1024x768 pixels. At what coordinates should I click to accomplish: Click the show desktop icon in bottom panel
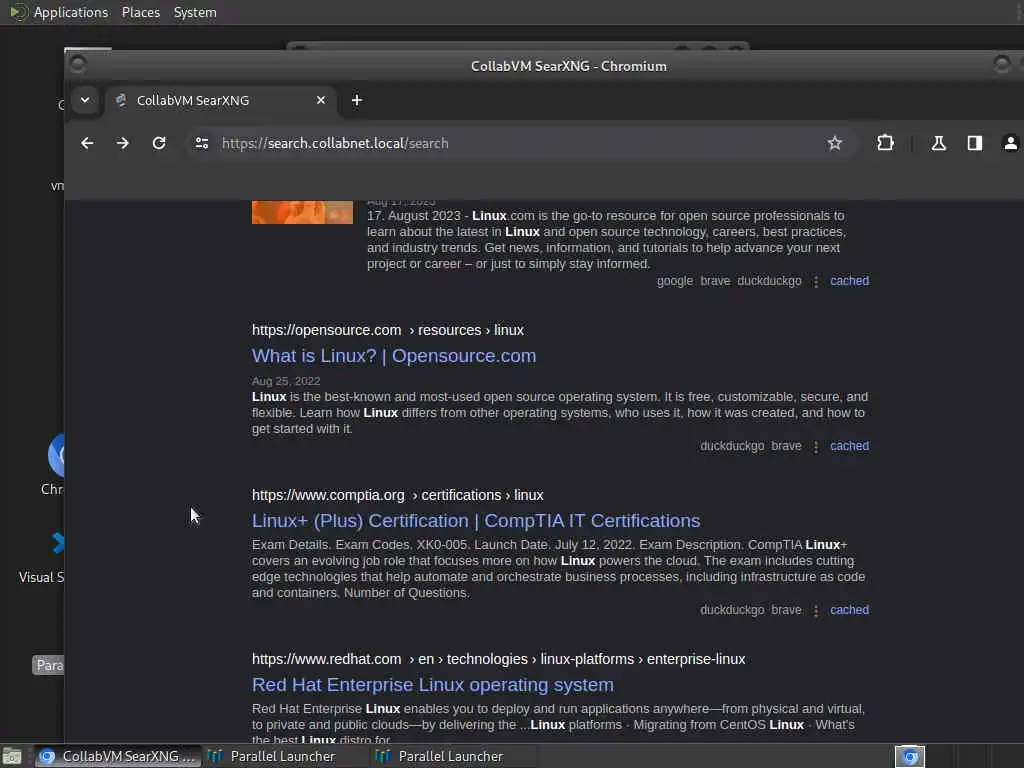[x=12, y=757]
